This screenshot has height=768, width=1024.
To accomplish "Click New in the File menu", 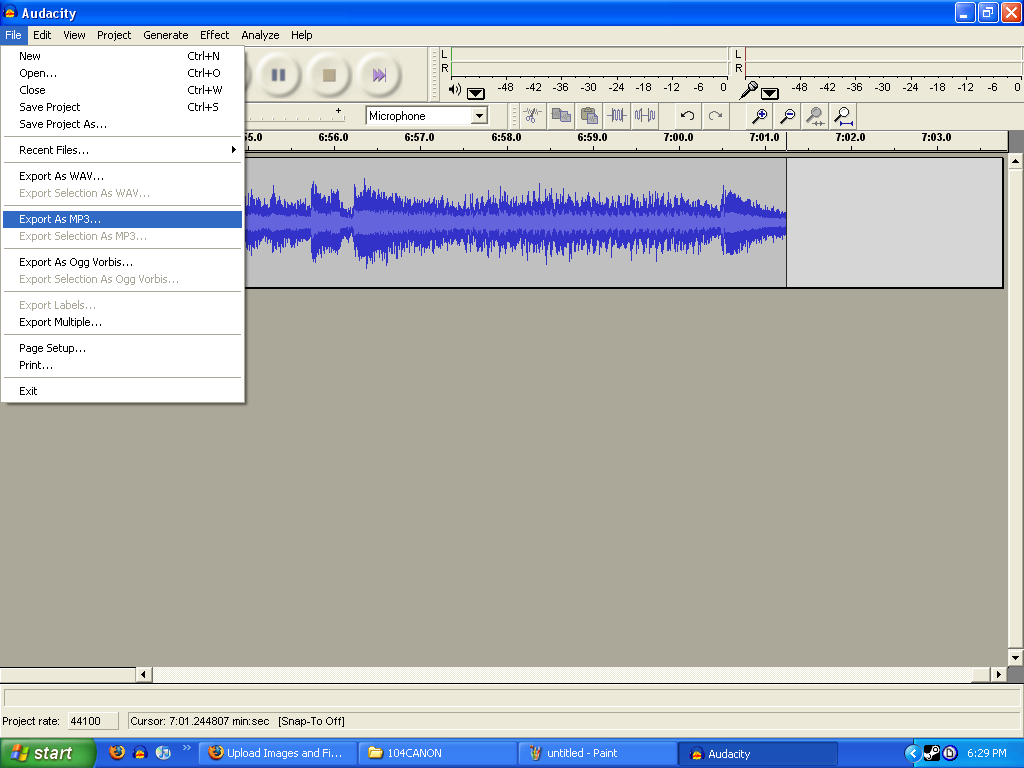I will tap(123, 56).
